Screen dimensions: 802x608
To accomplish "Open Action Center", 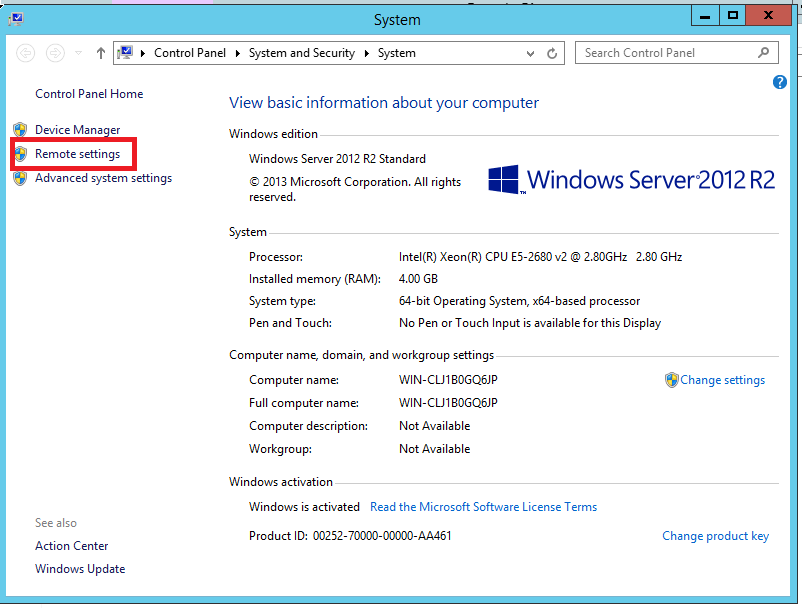I will [x=72, y=546].
